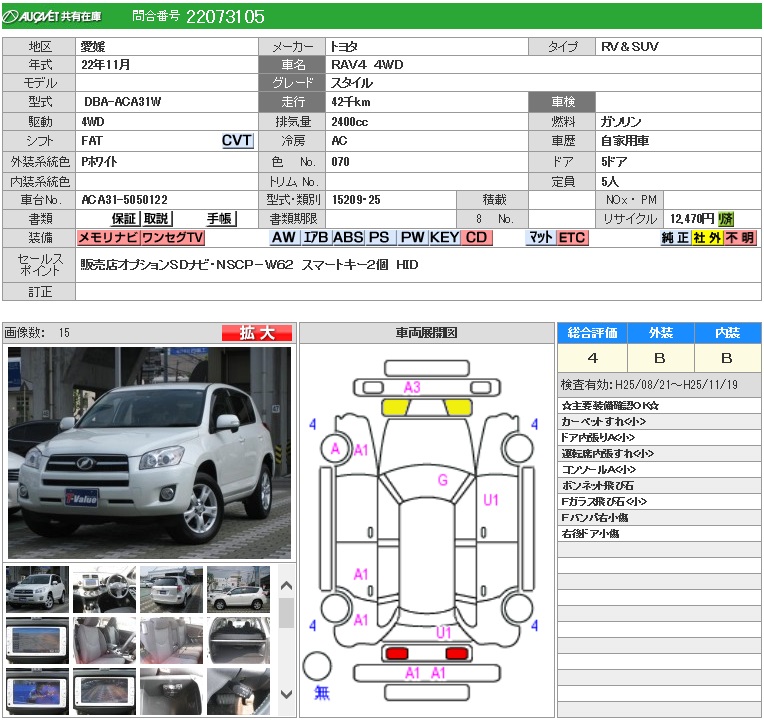This screenshot has height=720, width=764.
Task: Open the interior dashboard steering wheel thumbnail
Action: [x=104, y=589]
